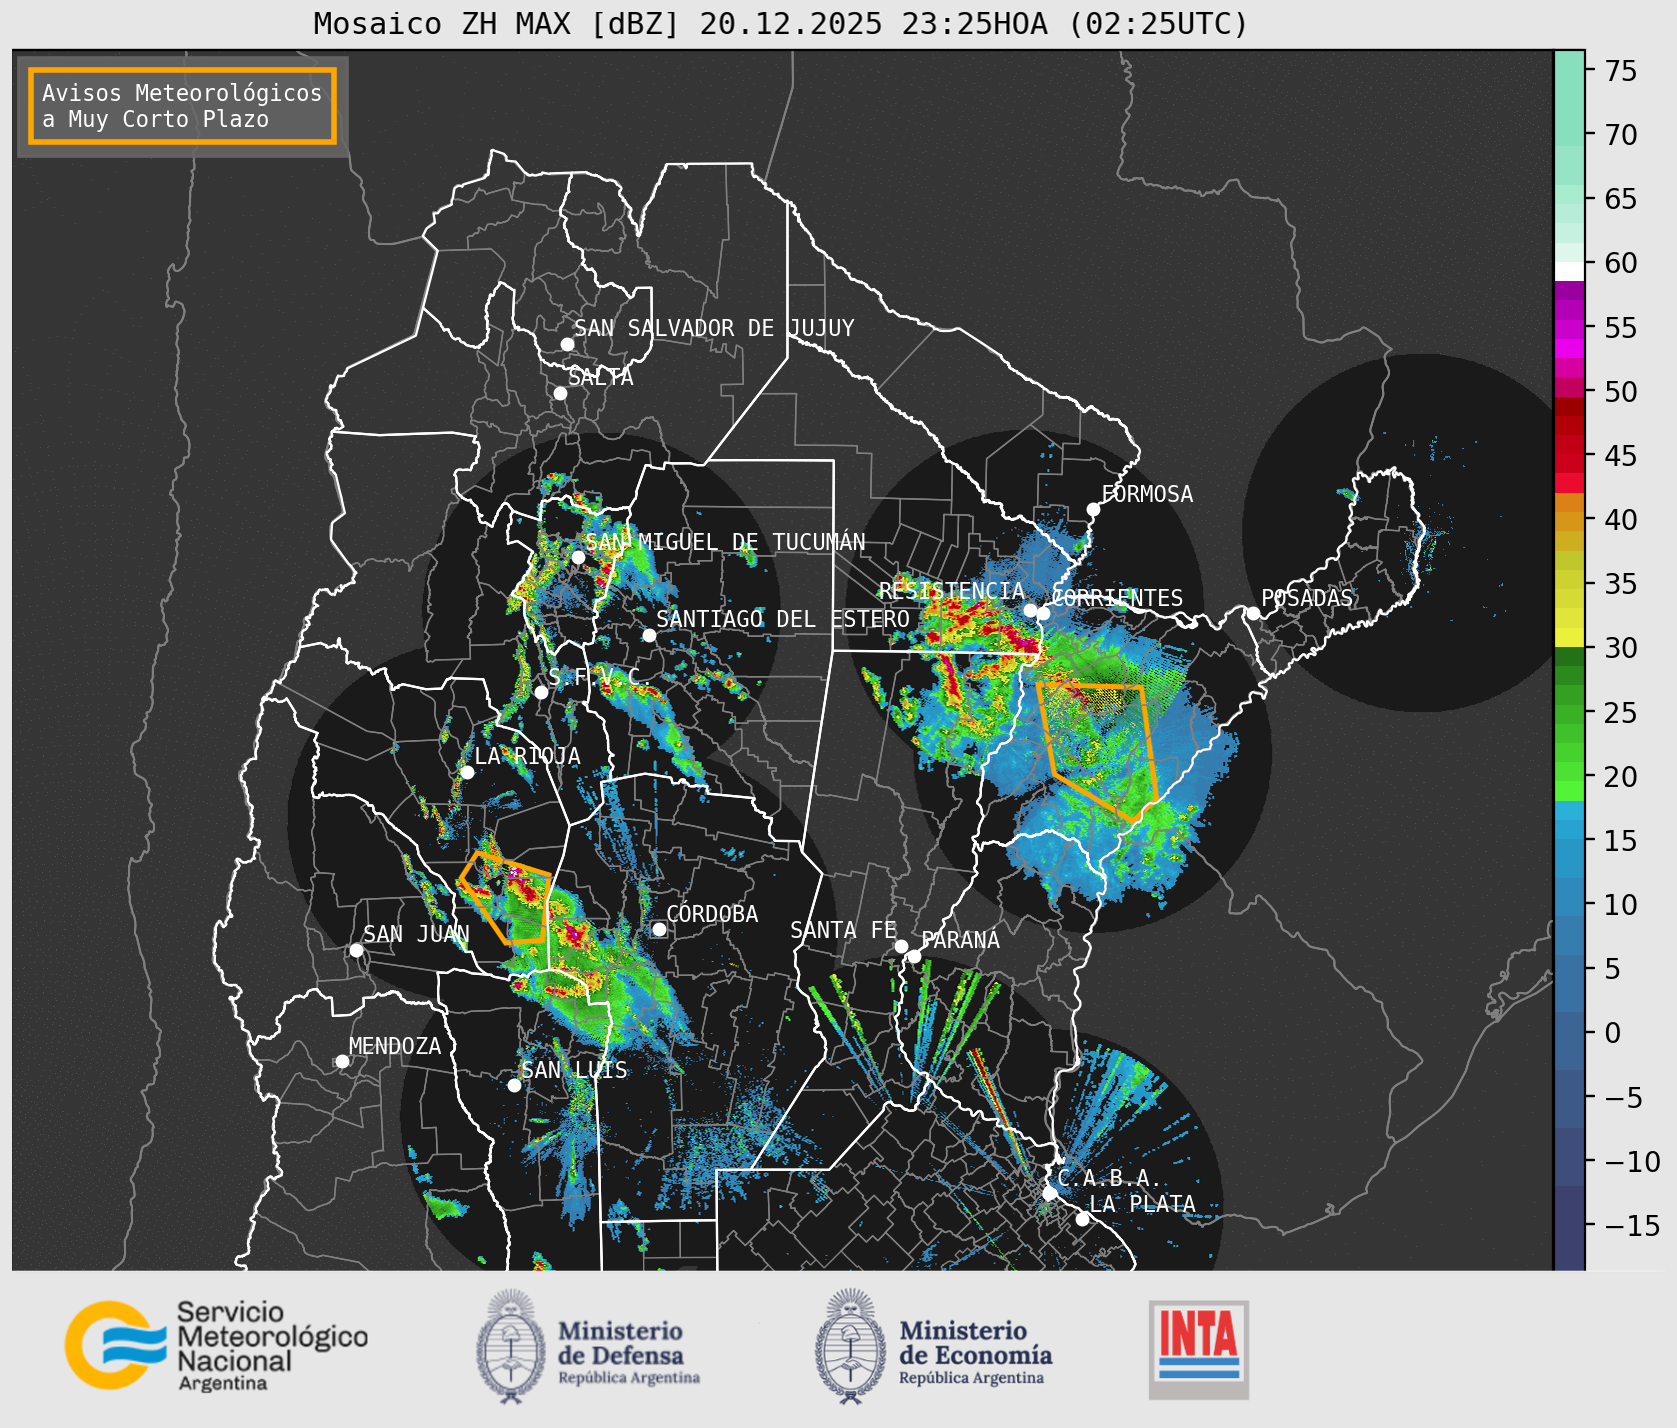
Task: Click the red 45 dBZ colorbar segment
Action: click(x=1569, y=456)
